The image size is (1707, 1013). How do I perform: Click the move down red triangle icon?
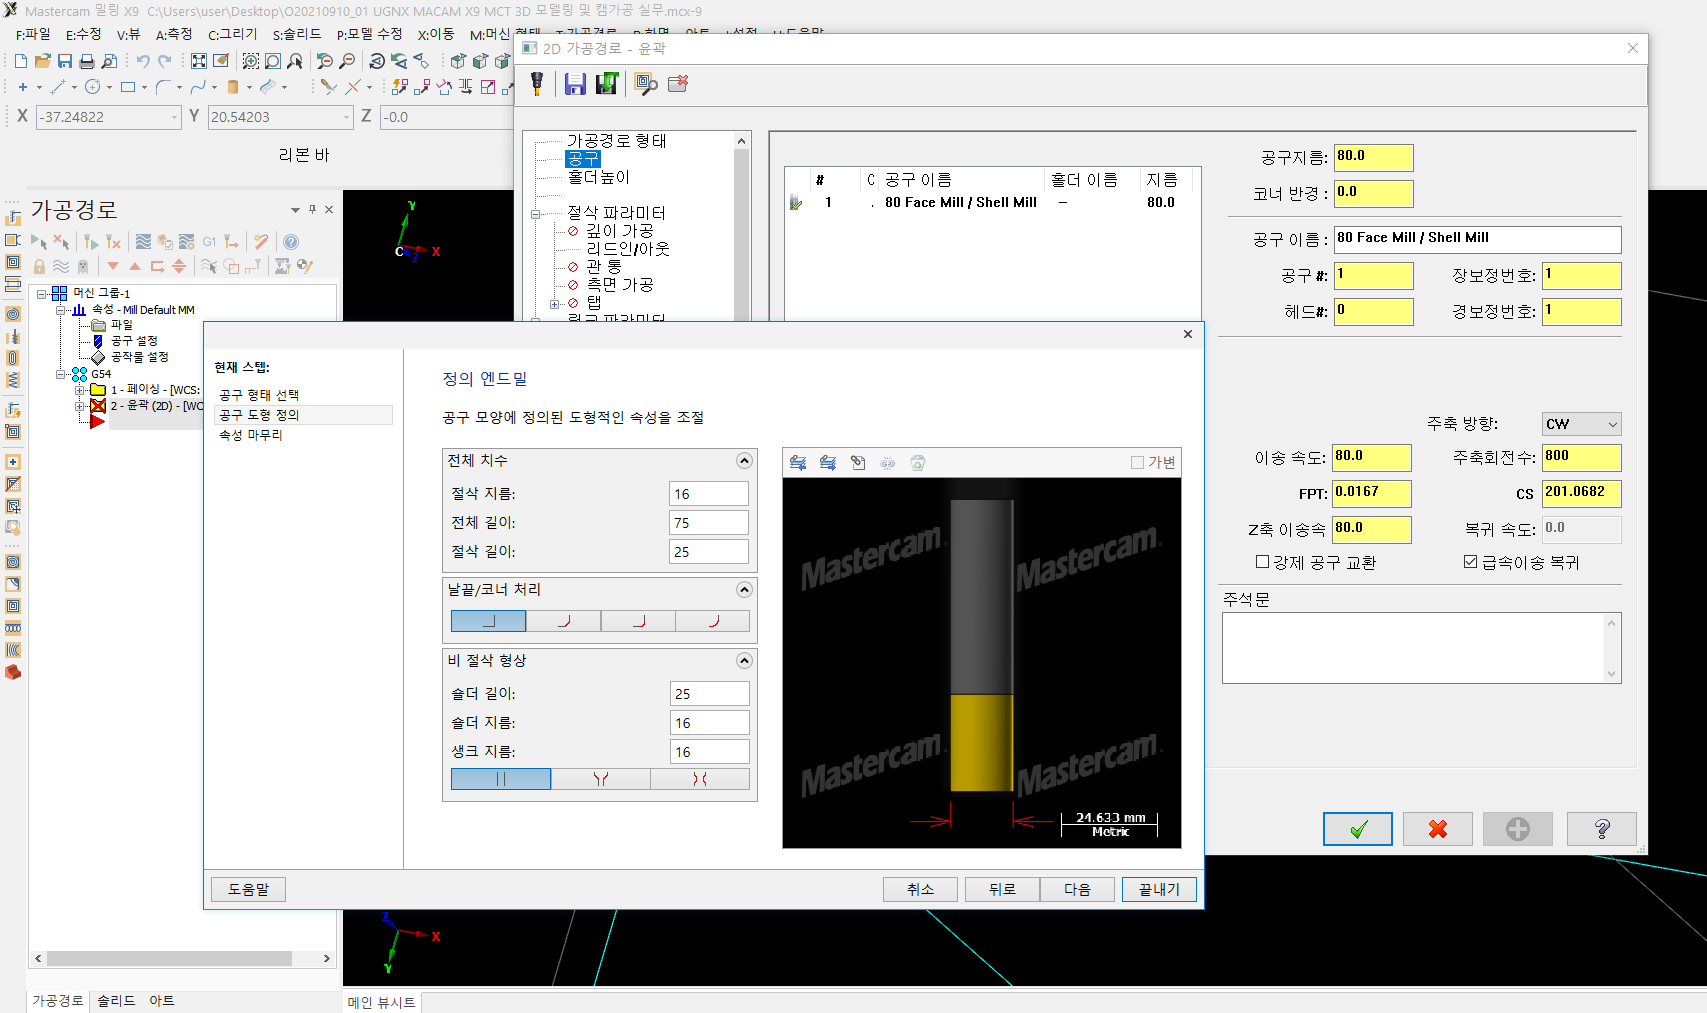tap(113, 266)
